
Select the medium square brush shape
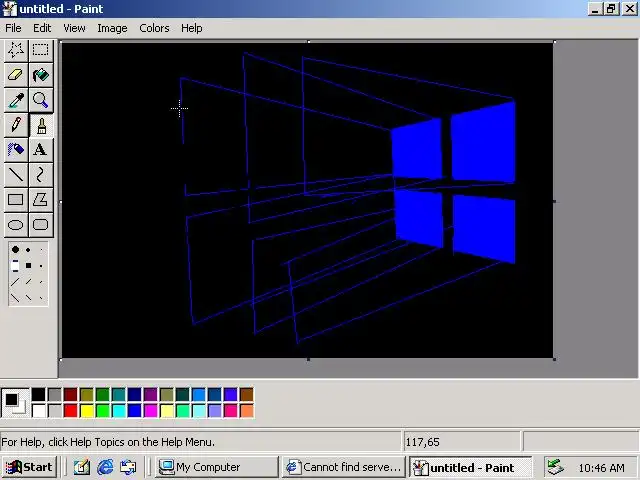point(28,266)
